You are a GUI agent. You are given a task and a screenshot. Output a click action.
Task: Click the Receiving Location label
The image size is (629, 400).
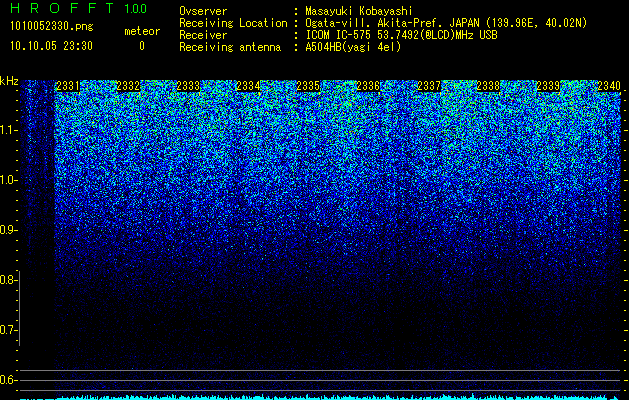coord(233,23)
